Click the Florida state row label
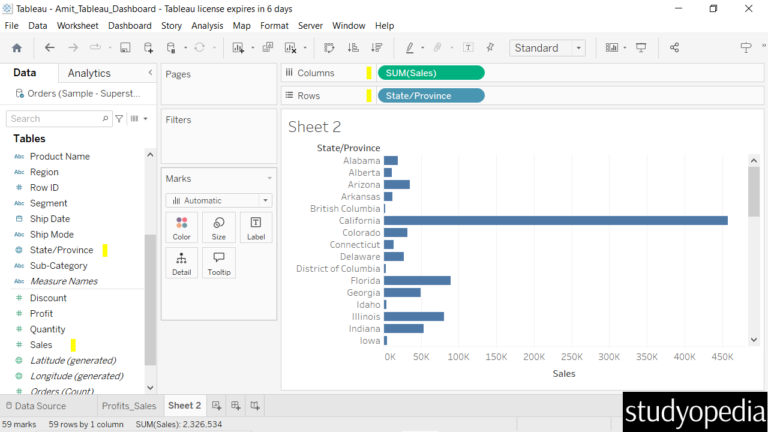The width and height of the screenshot is (768, 432). pos(365,281)
